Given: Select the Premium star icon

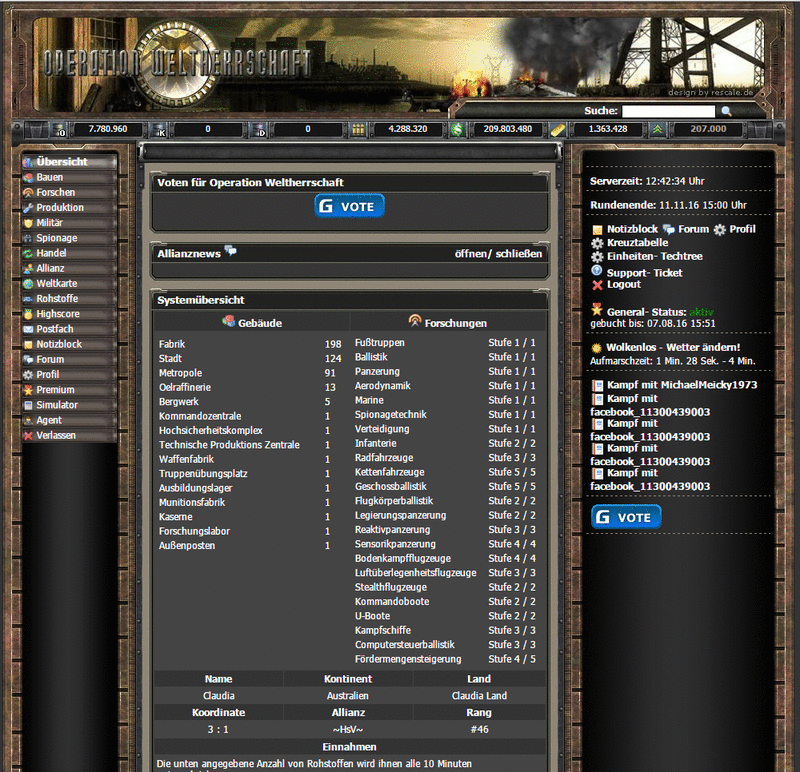Looking at the screenshot, I should [x=28, y=389].
